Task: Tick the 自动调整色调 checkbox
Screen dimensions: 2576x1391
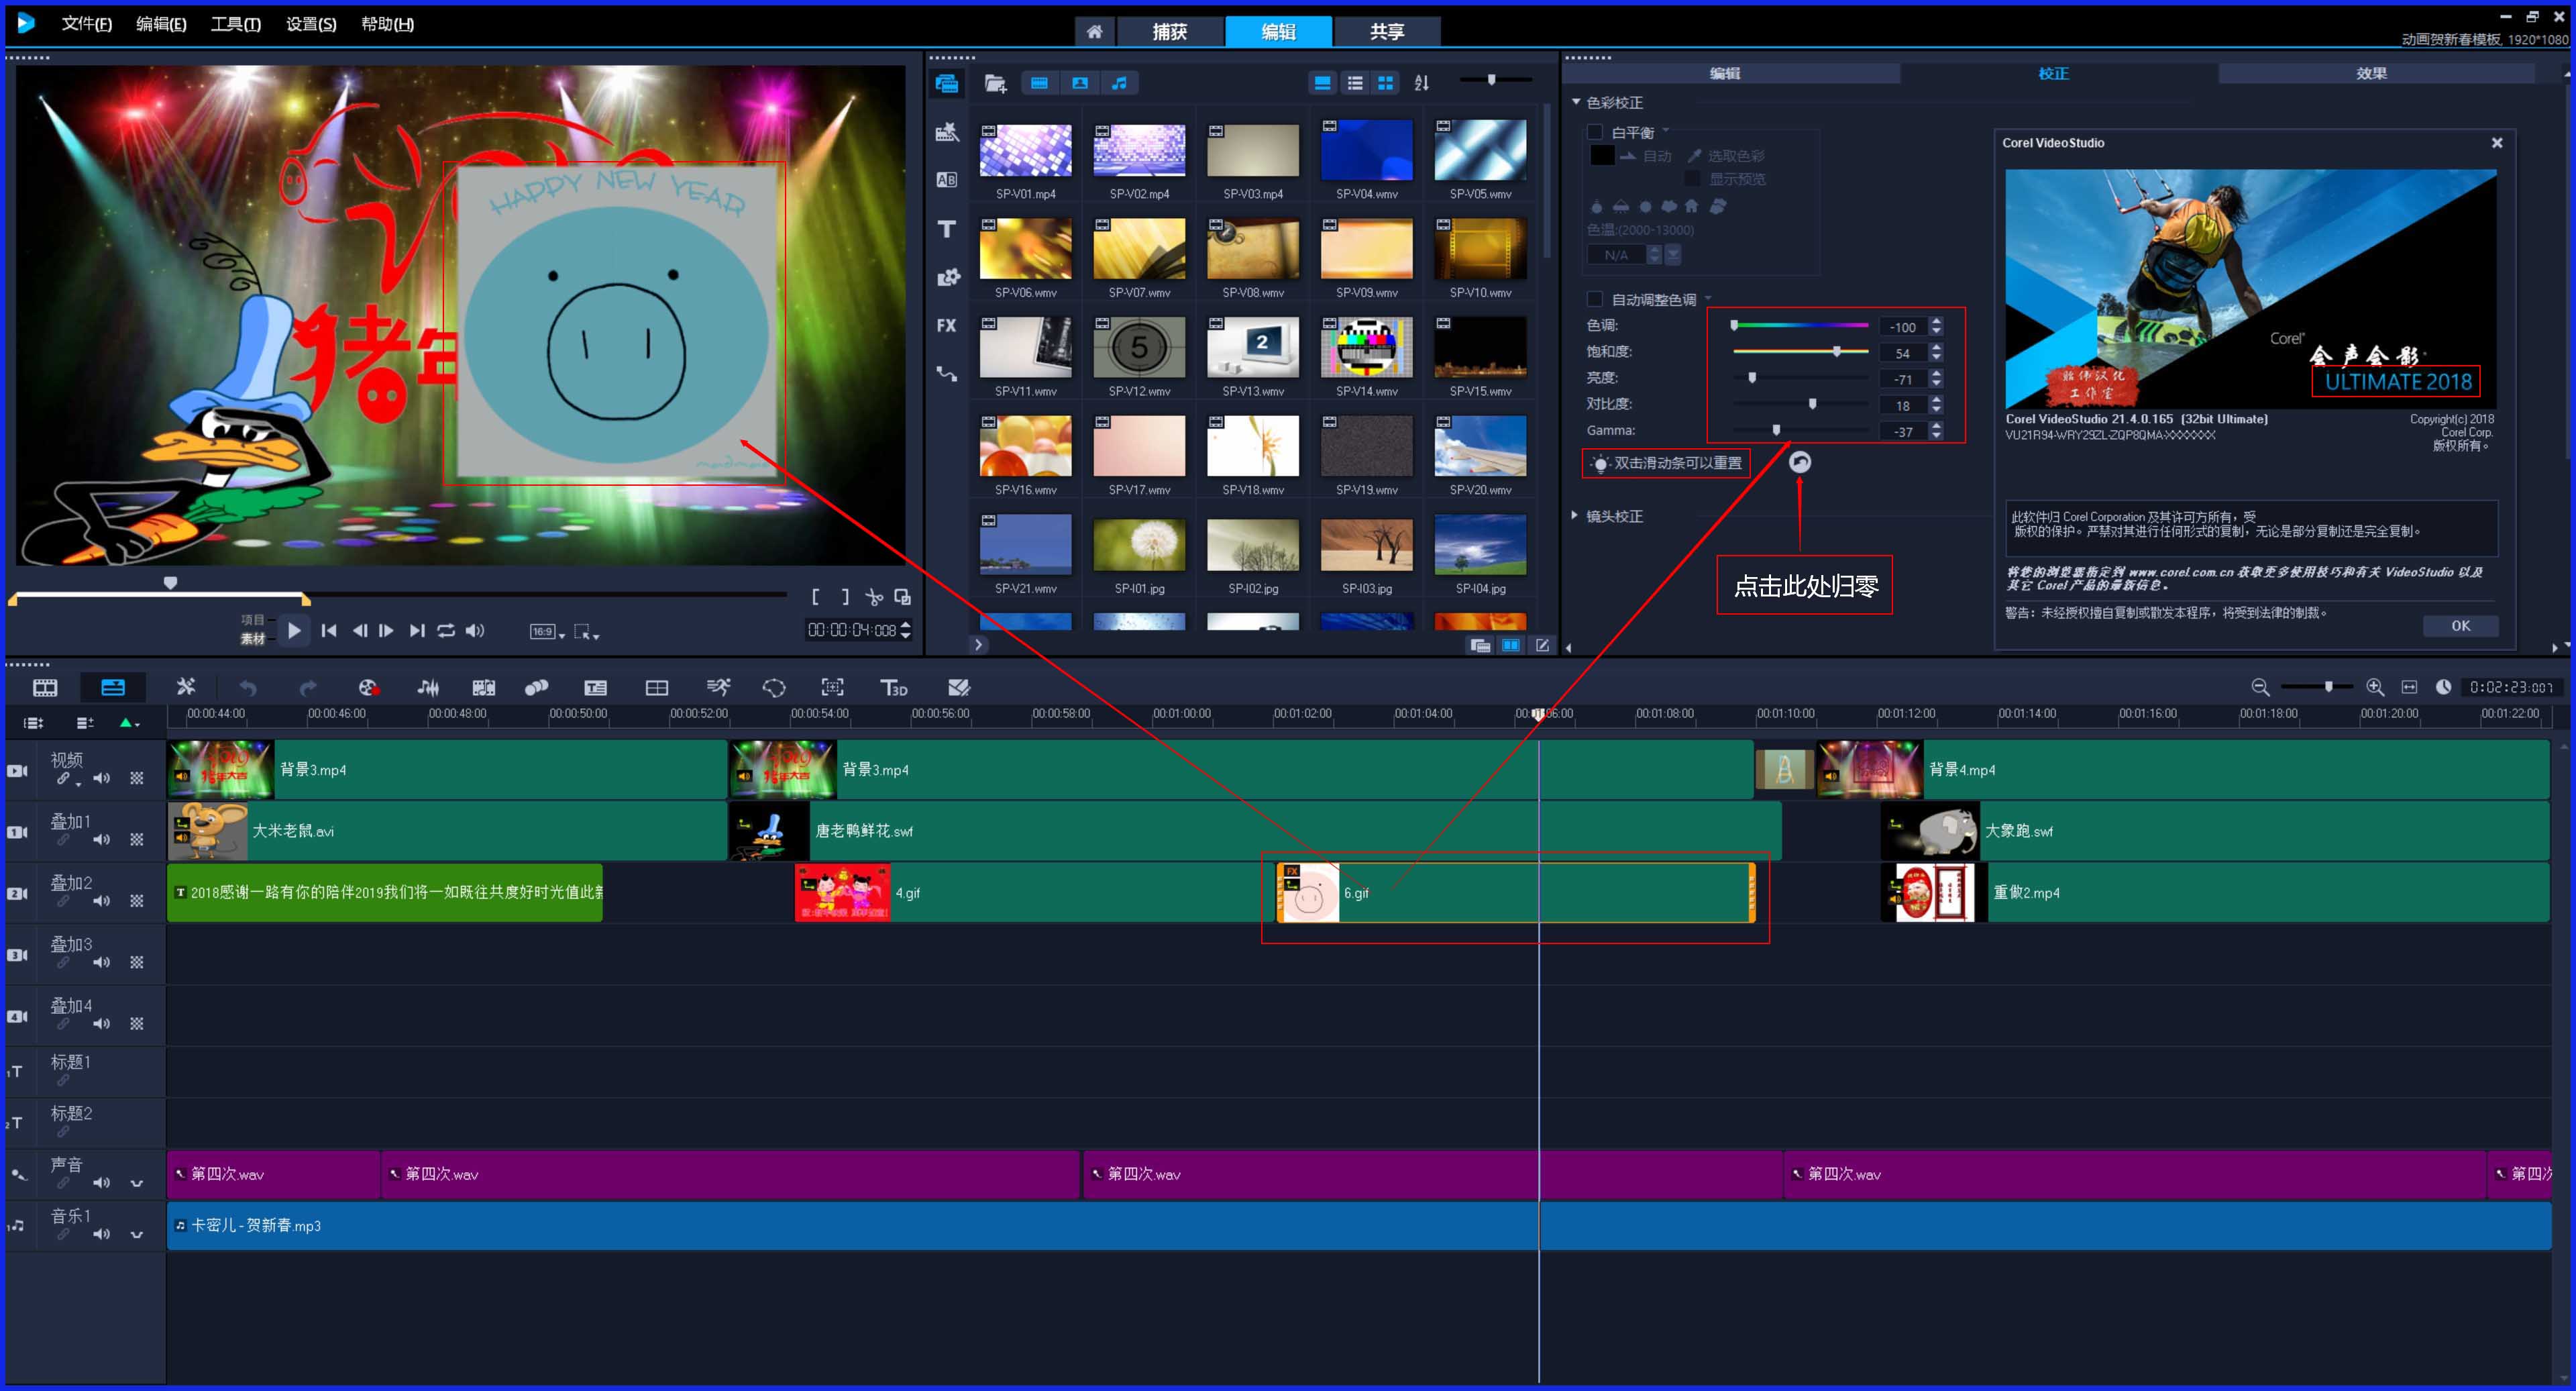Action: click(1595, 299)
